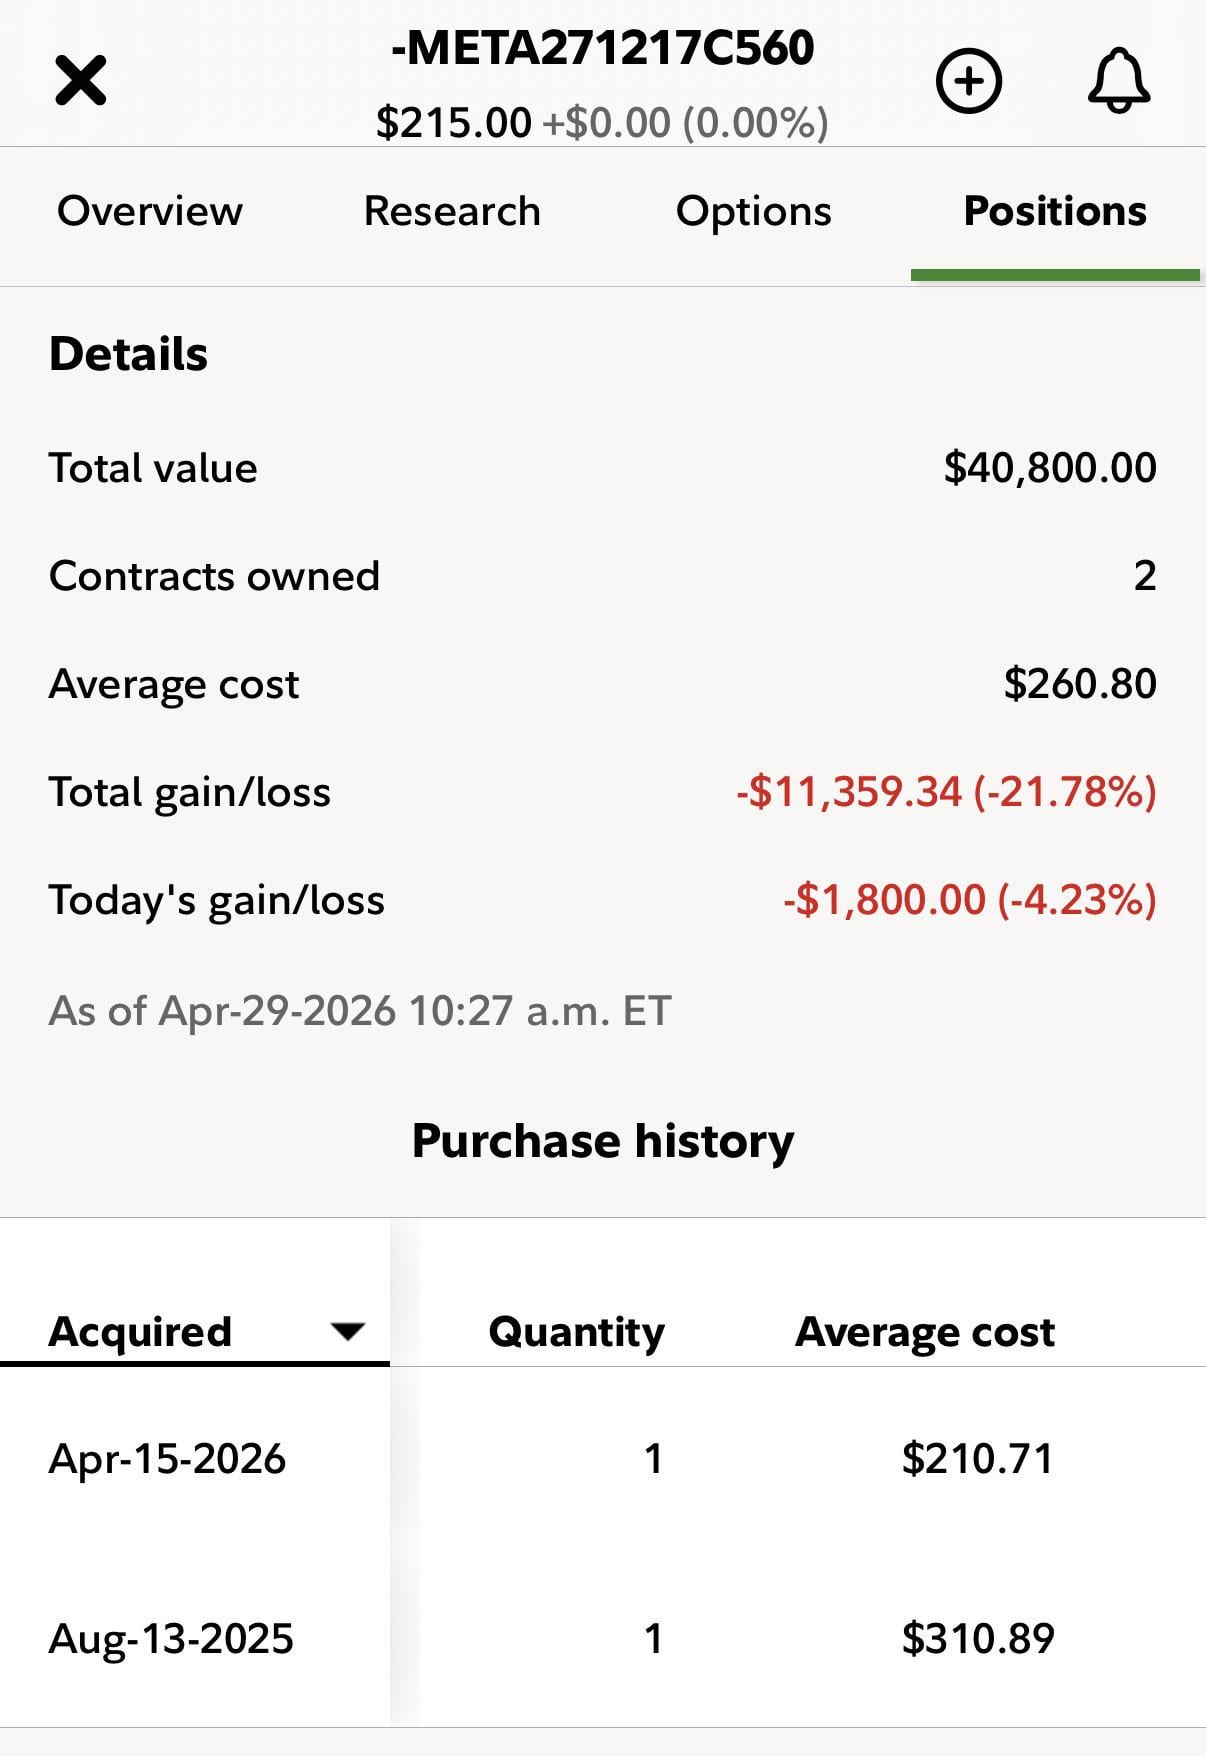Viewport: 1206px width, 1756px height.
Task: Sort by Quantity column header
Action: tap(576, 1332)
